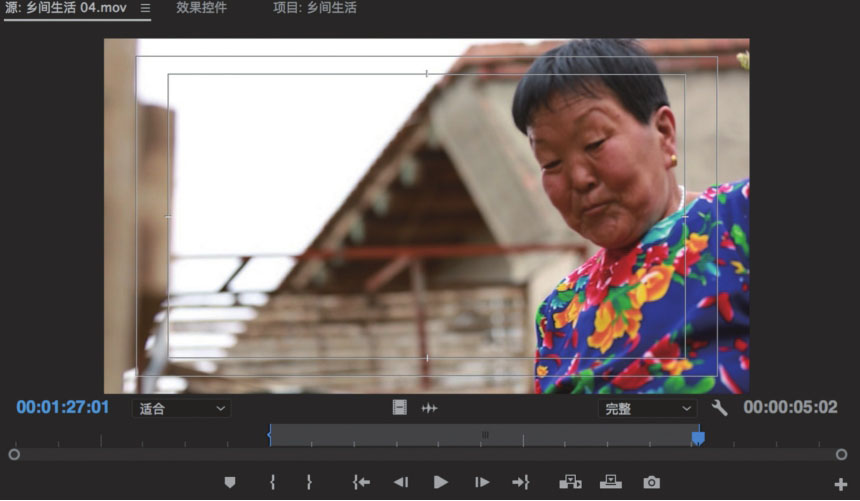
Task: Click the video preview frame
Action: (427, 216)
